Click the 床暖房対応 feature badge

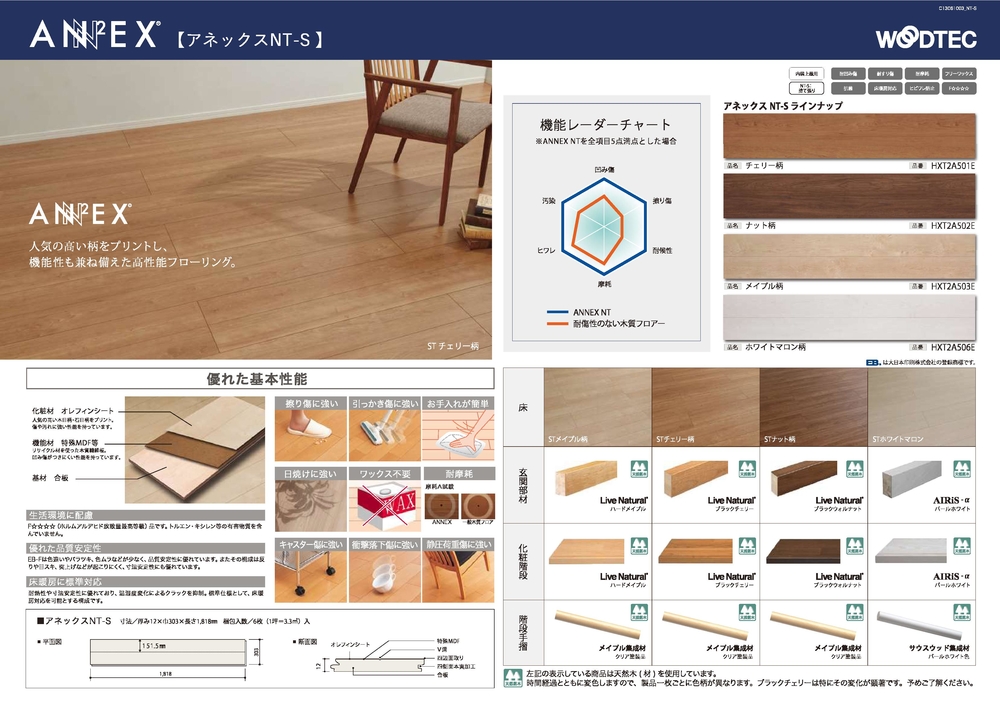point(885,89)
